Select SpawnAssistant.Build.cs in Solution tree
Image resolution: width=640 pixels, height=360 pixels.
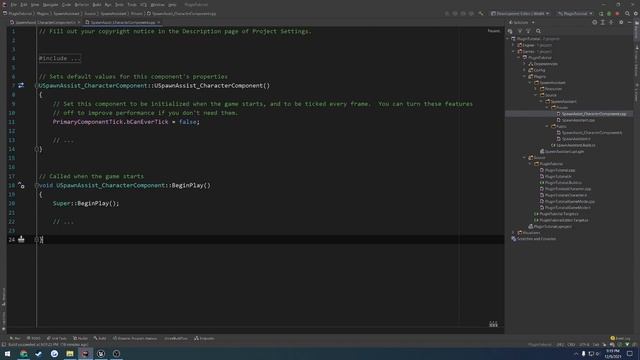573,145
